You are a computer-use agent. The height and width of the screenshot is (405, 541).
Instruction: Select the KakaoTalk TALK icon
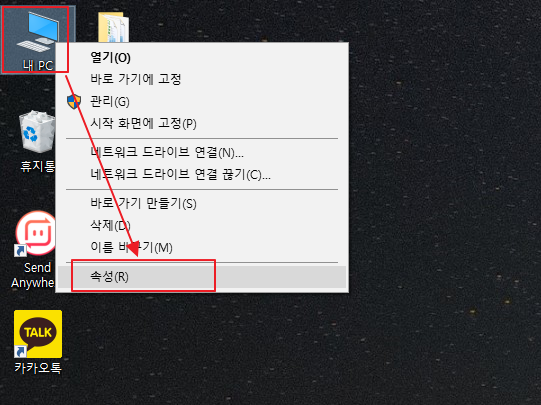click(x=38, y=334)
